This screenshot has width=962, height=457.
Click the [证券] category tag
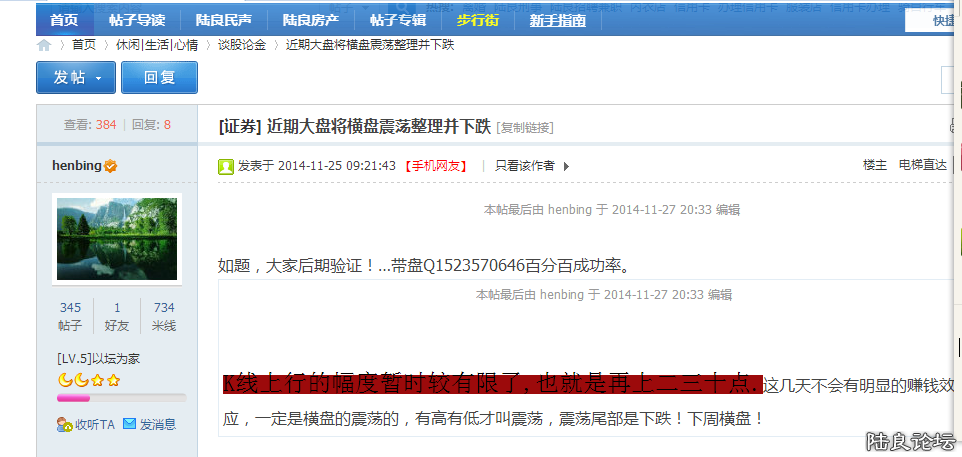tap(240, 127)
